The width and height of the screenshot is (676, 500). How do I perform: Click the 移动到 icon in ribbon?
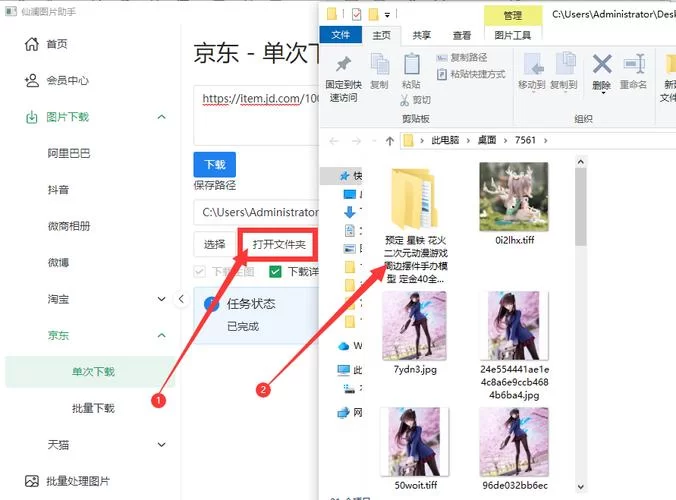pos(532,64)
